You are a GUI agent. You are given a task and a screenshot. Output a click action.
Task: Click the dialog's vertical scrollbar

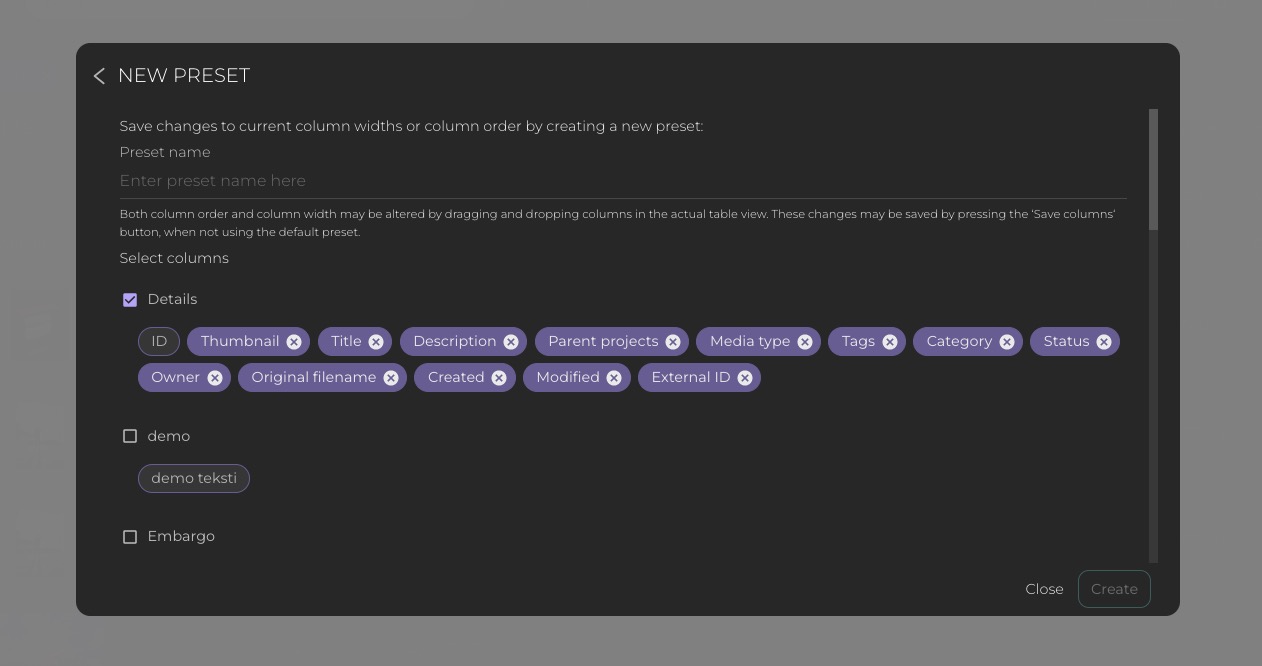coord(1153,170)
